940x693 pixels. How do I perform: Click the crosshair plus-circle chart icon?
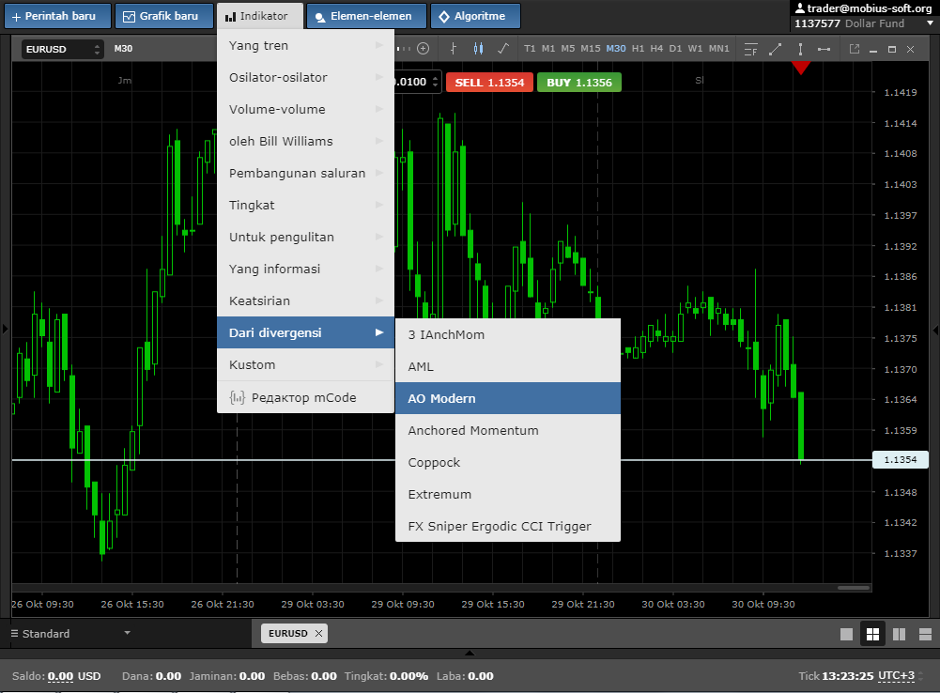423,49
